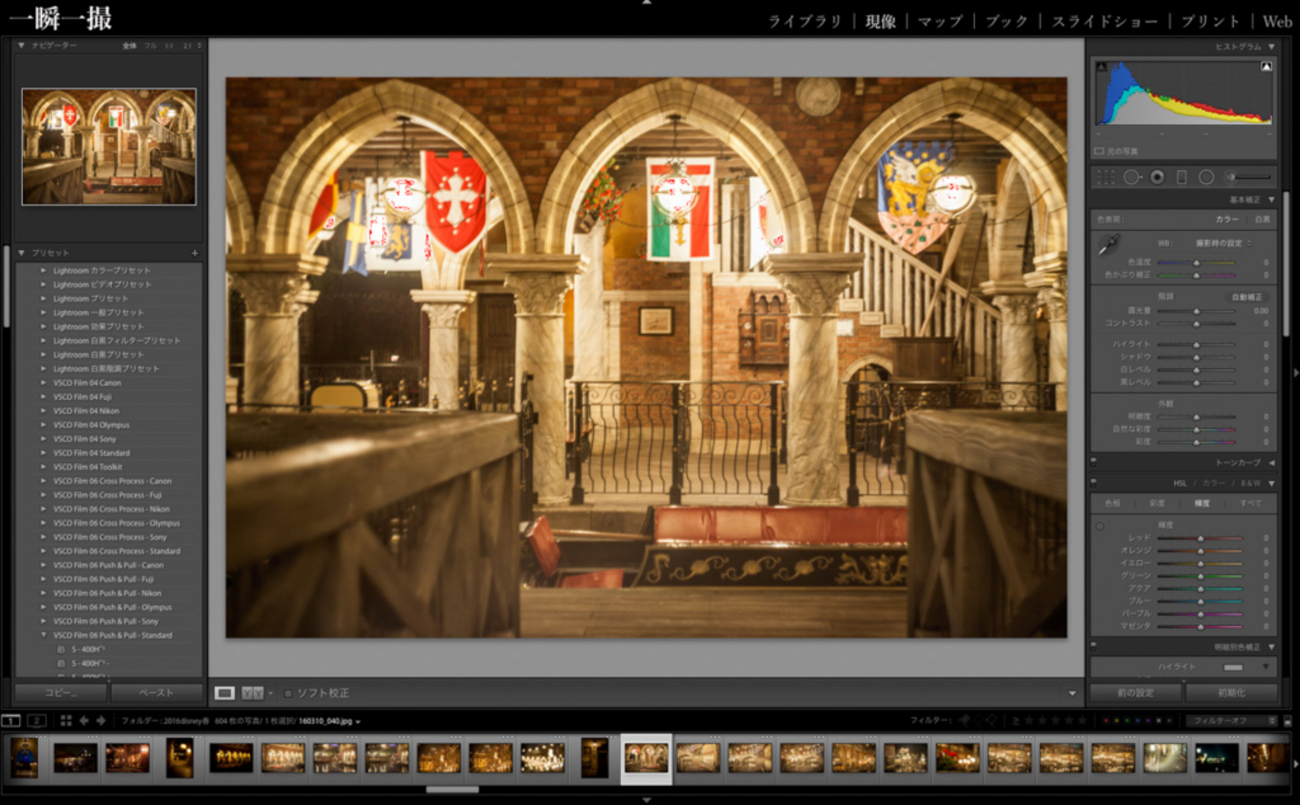Select the Spot Removal tool
Viewport: 1300px width, 805px height.
click(x=1132, y=177)
